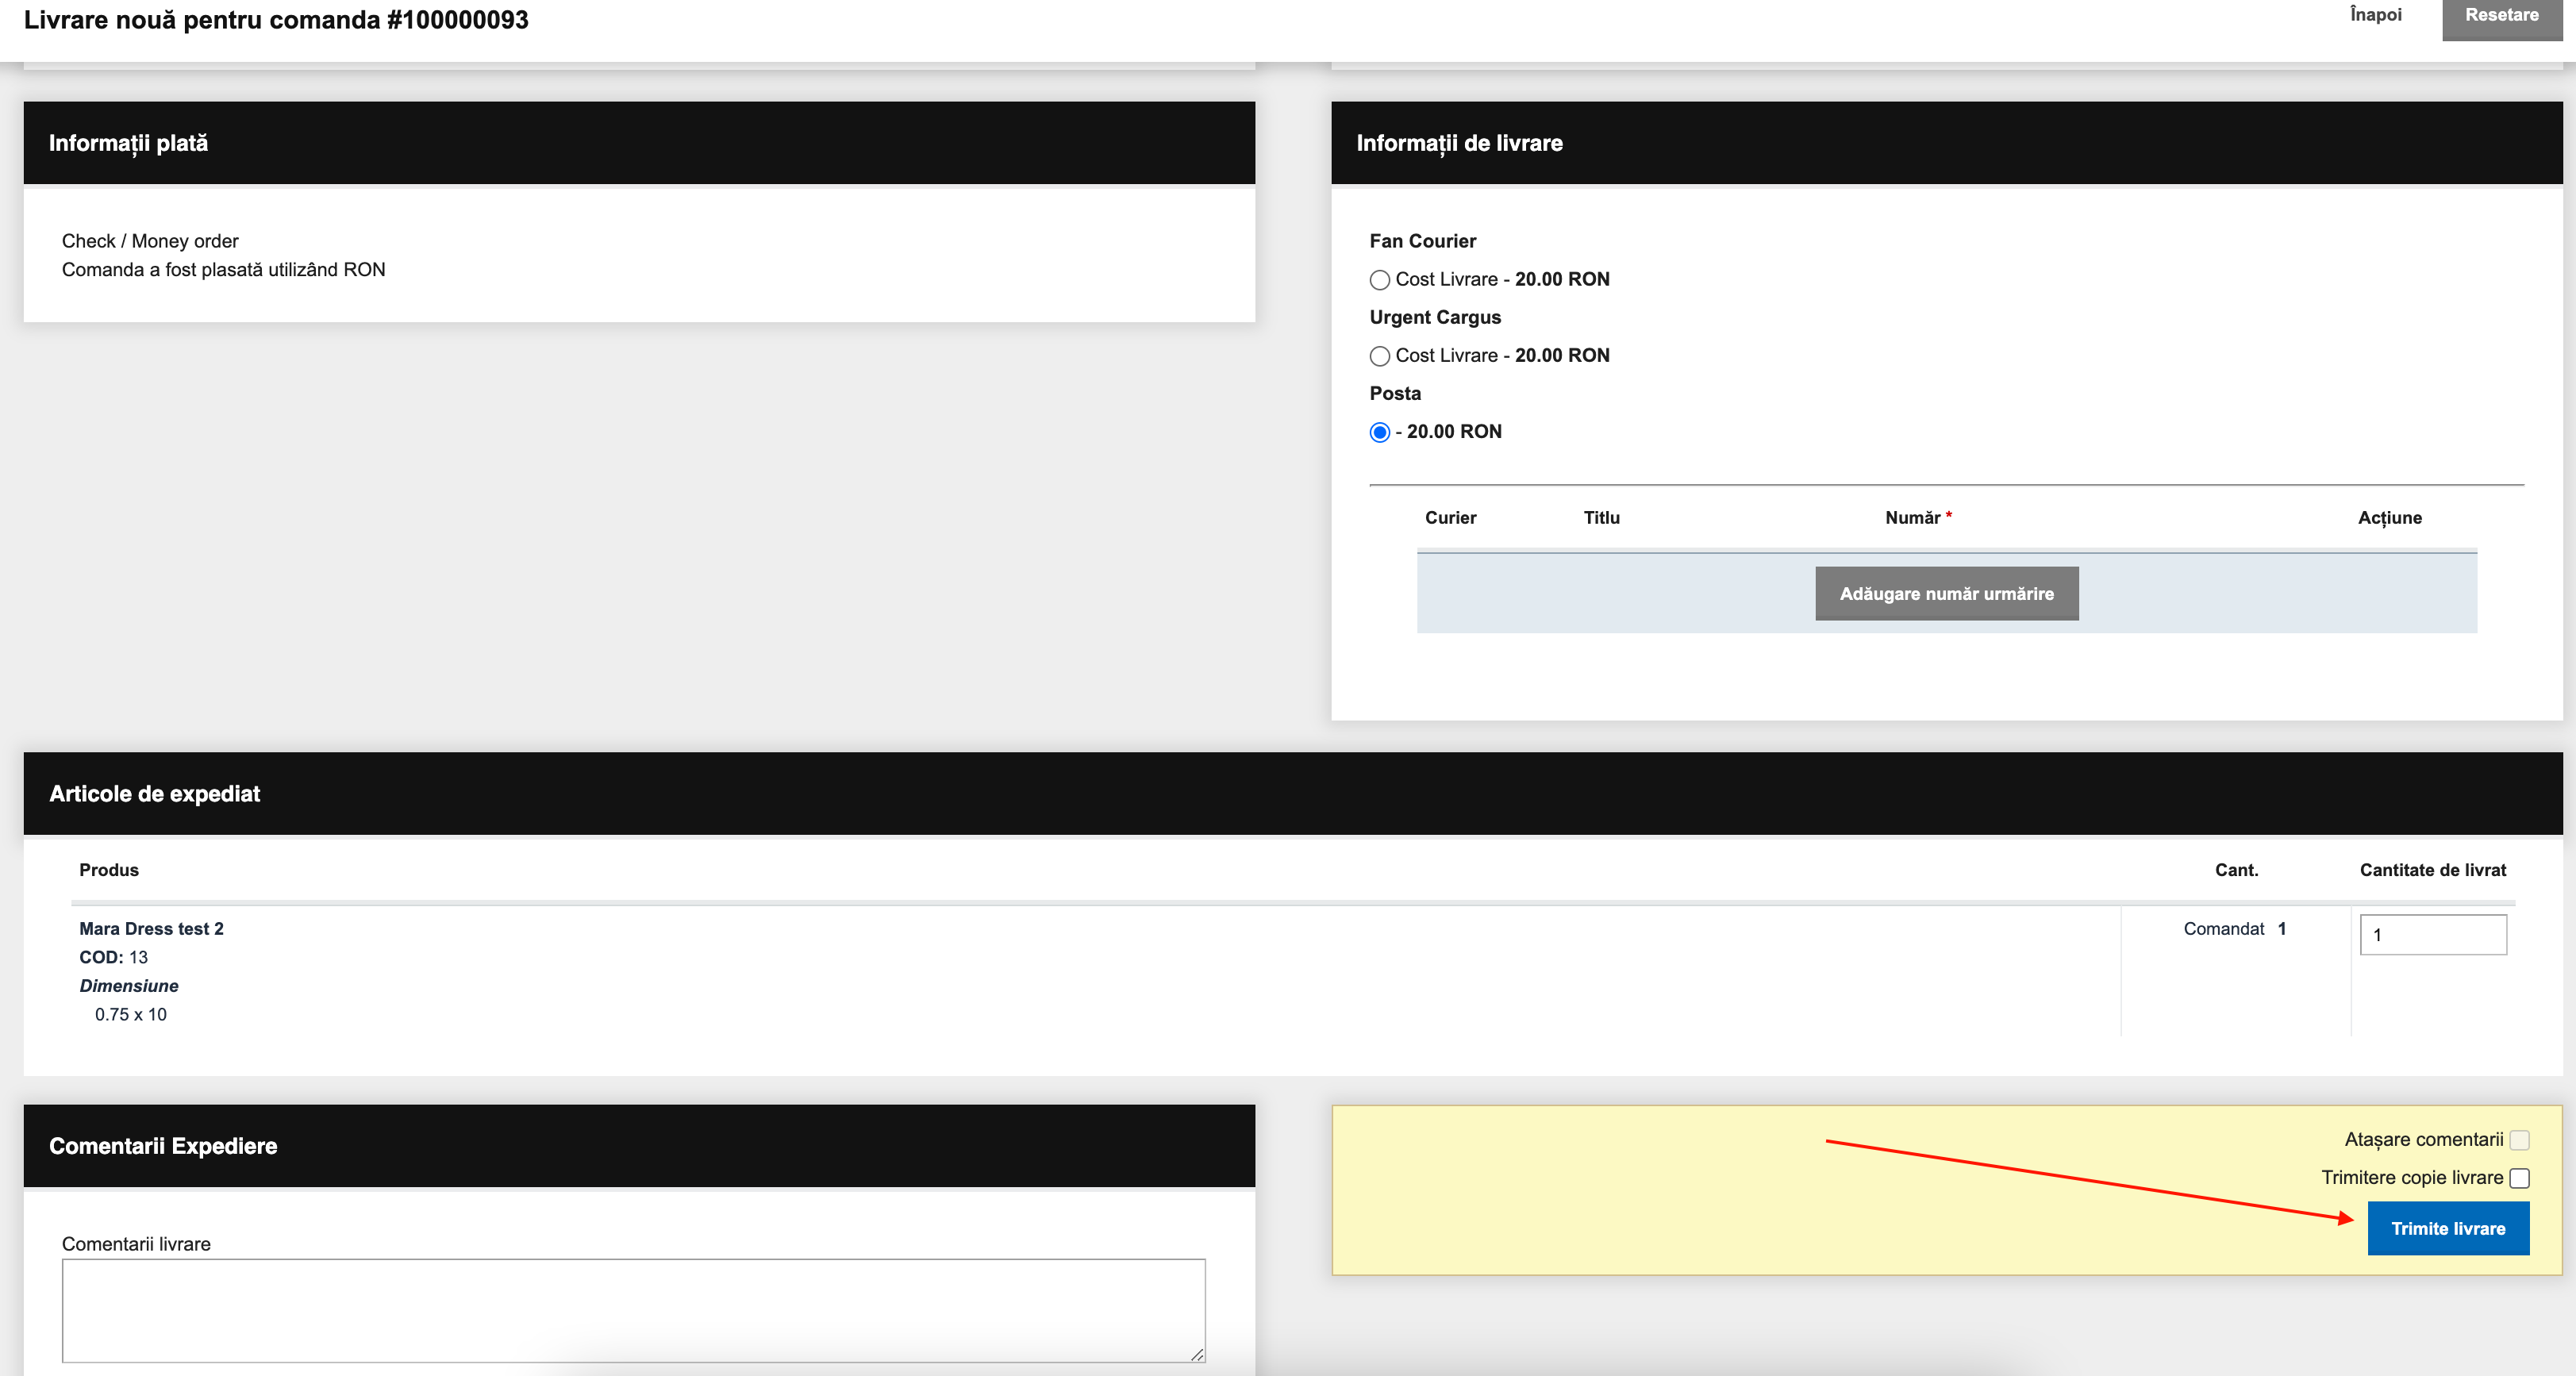2576x1376 pixels.
Task: Click the Posta carrier label
Action: click(1395, 393)
